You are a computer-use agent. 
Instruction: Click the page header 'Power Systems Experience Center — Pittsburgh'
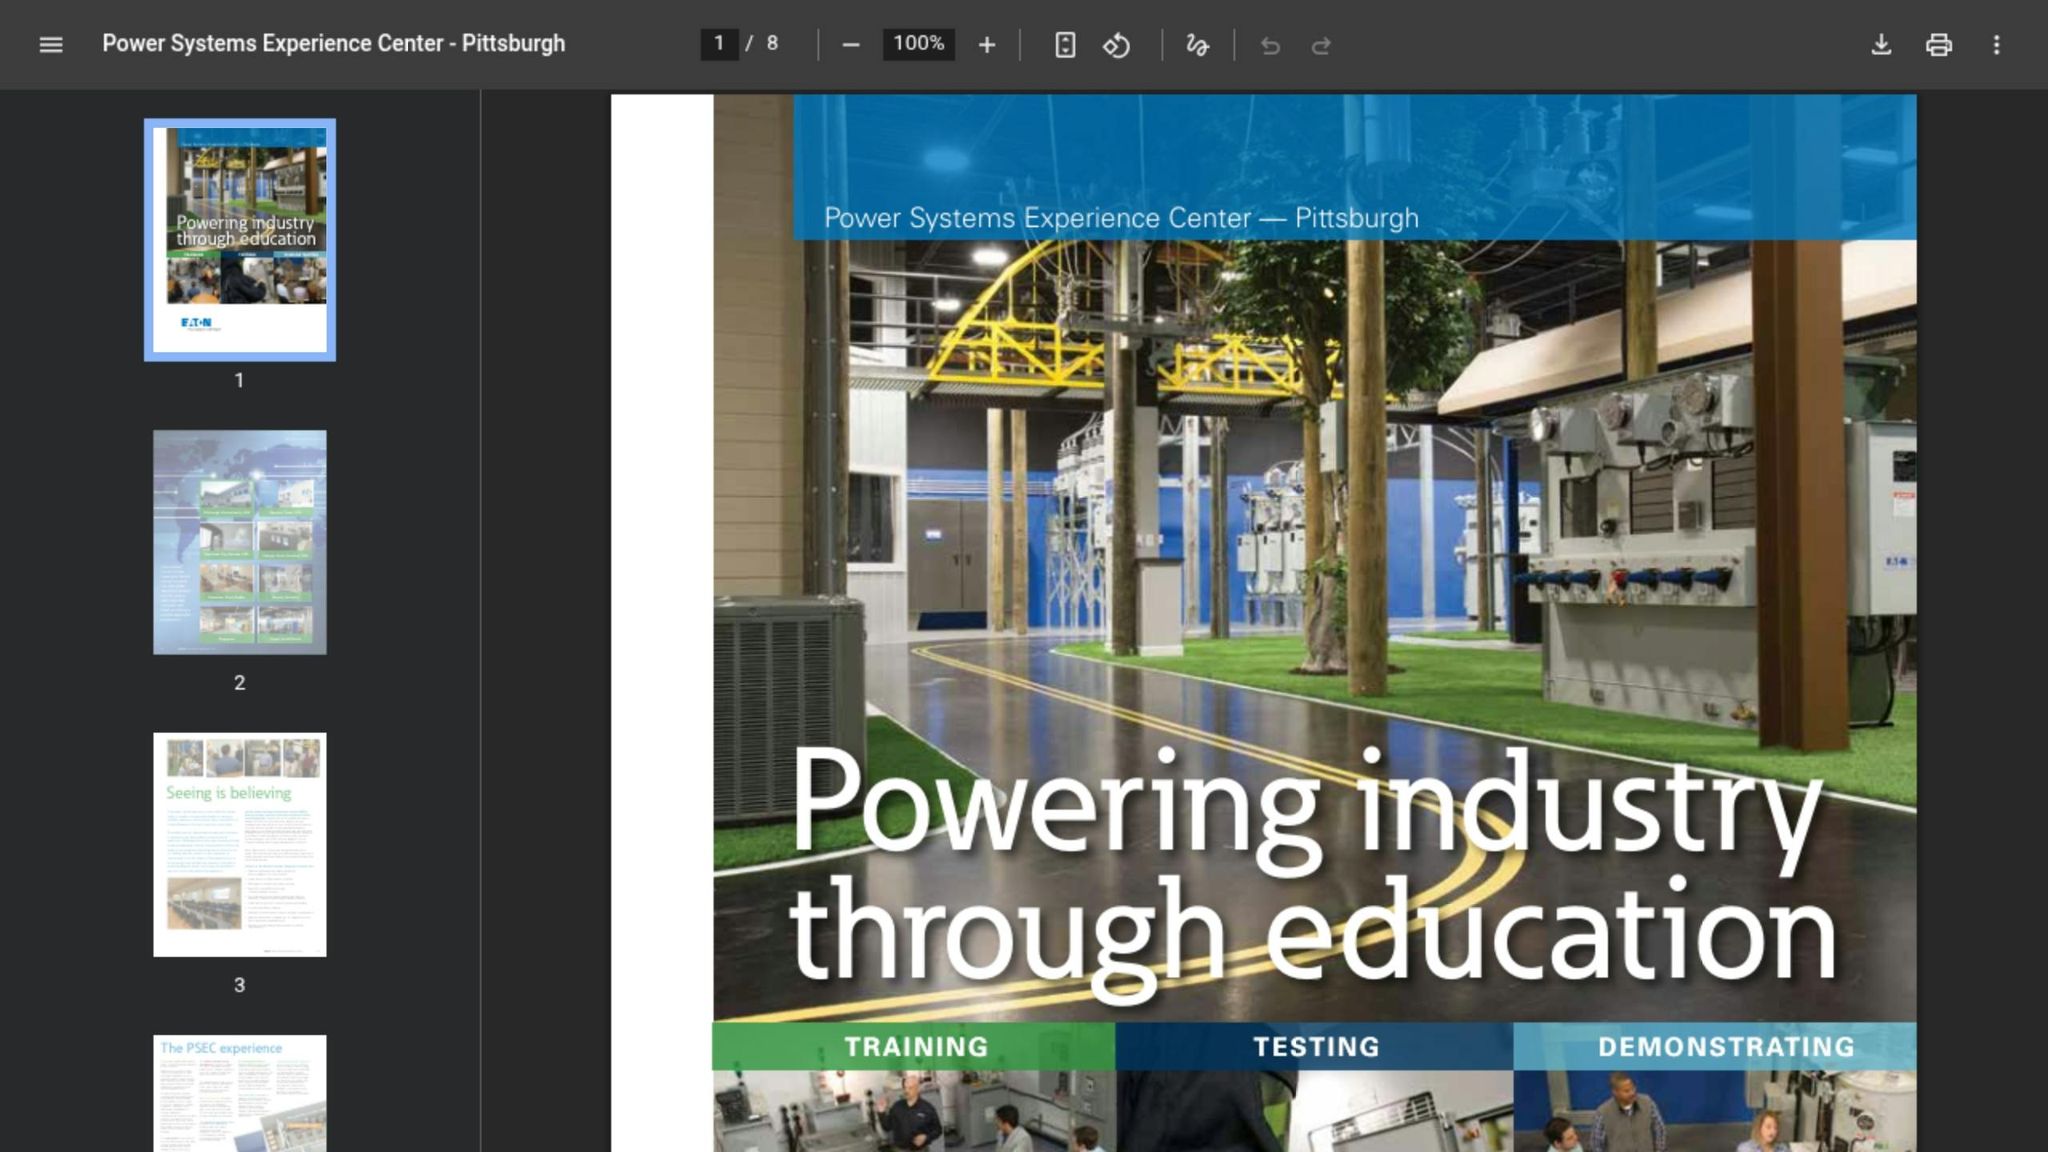(x=1121, y=218)
